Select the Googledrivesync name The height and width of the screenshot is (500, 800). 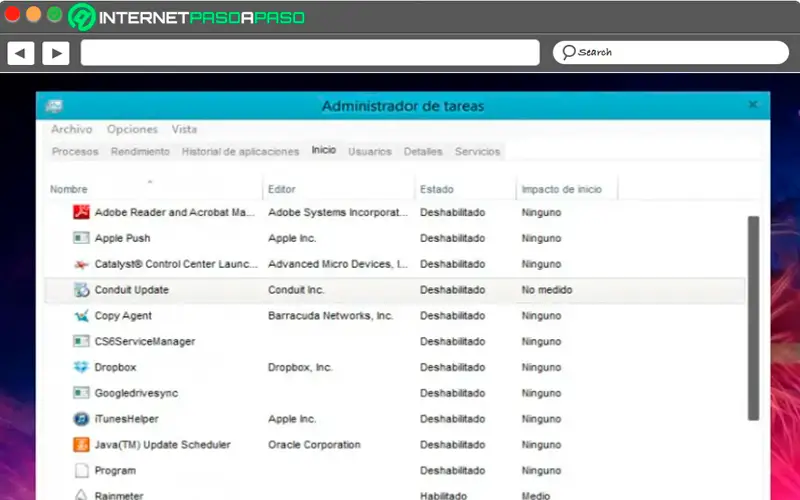tap(136, 393)
